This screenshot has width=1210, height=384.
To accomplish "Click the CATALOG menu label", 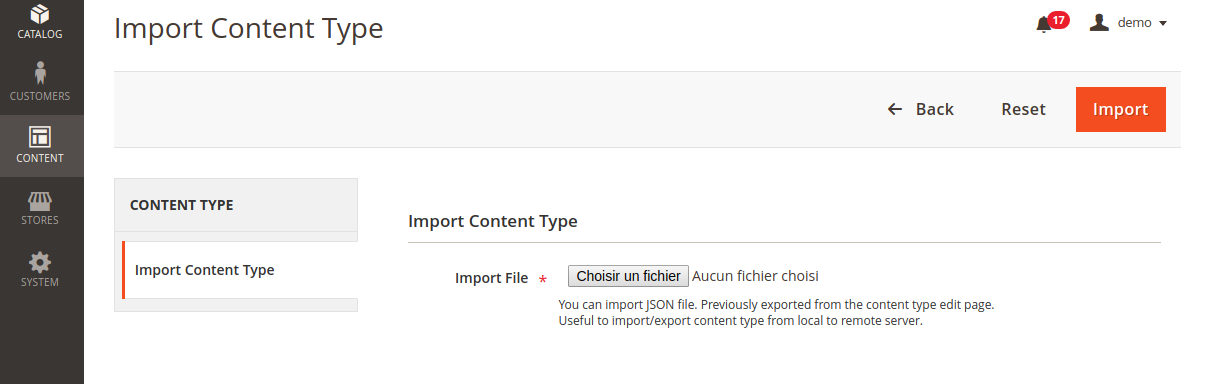I will 40,34.
